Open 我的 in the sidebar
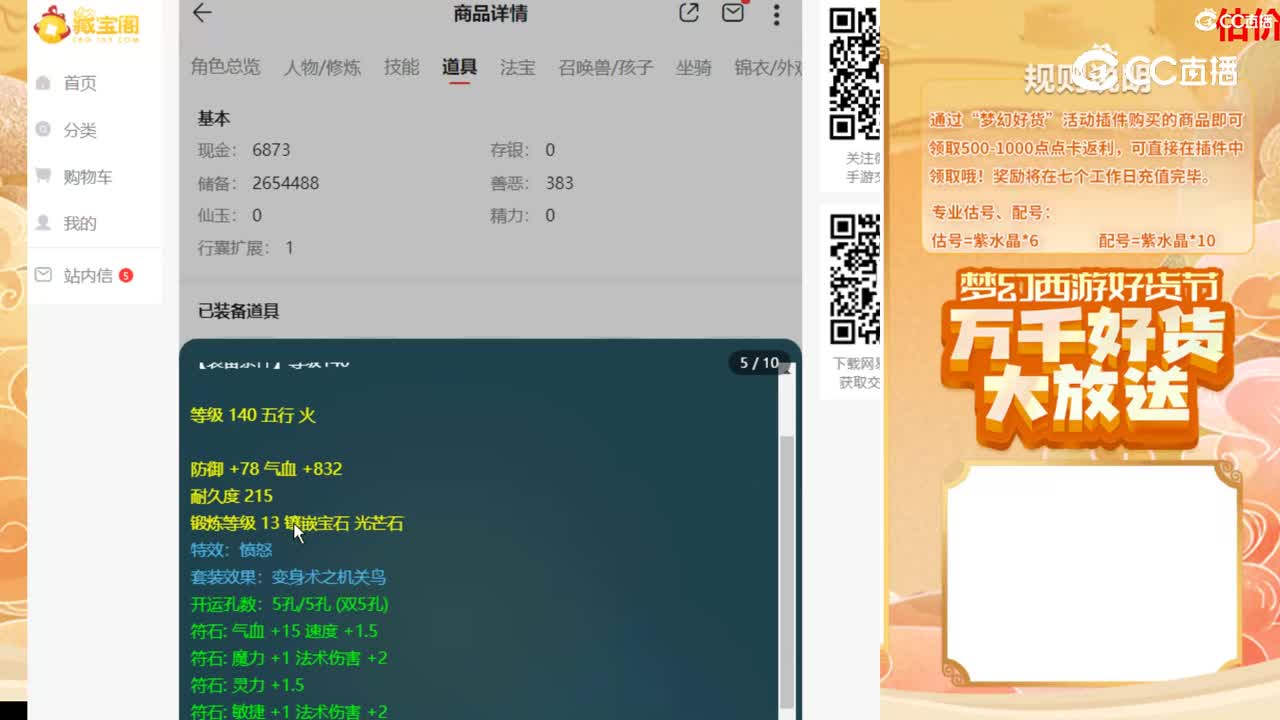The width and height of the screenshot is (1280, 720). (x=80, y=224)
